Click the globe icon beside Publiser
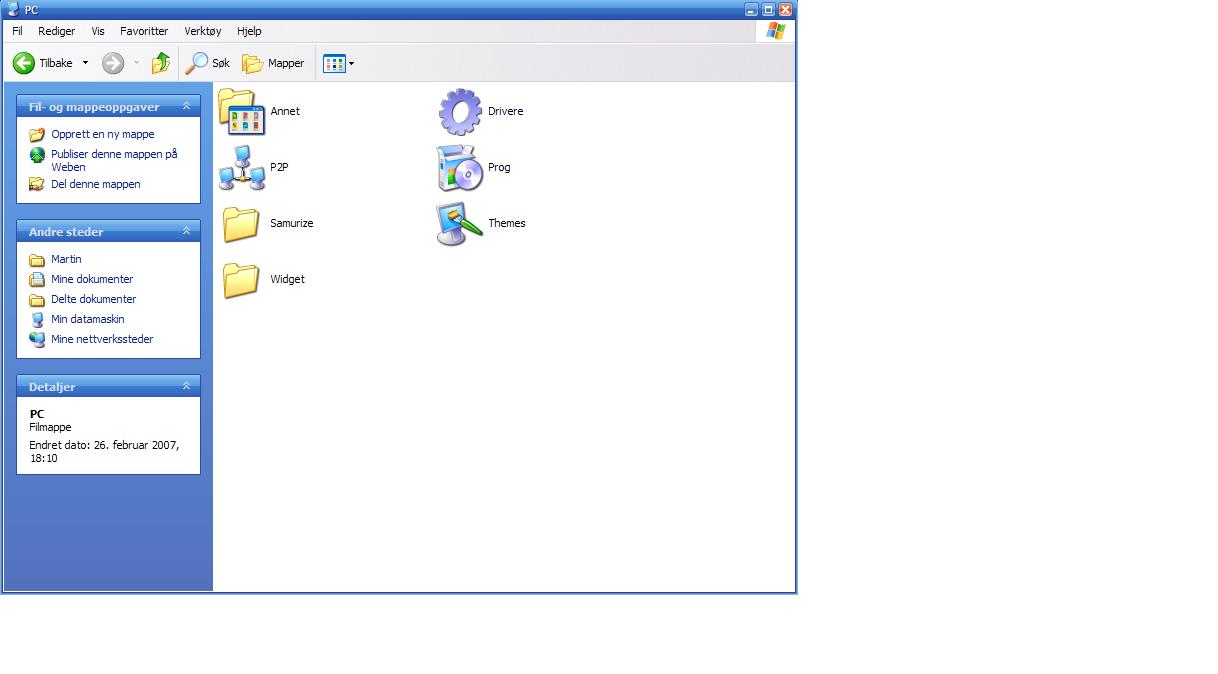Screen dimensions: 1218x674 pos(37,155)
